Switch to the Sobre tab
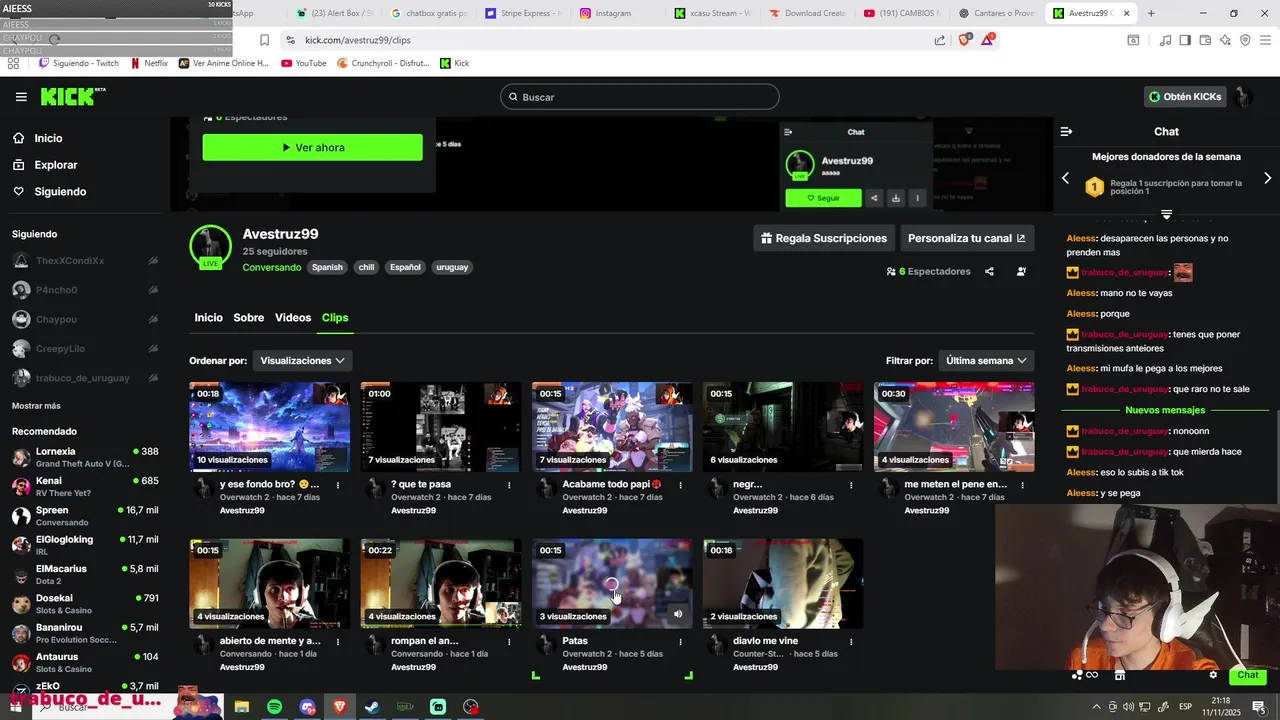The image size is (1280, 720). (249, 318)
